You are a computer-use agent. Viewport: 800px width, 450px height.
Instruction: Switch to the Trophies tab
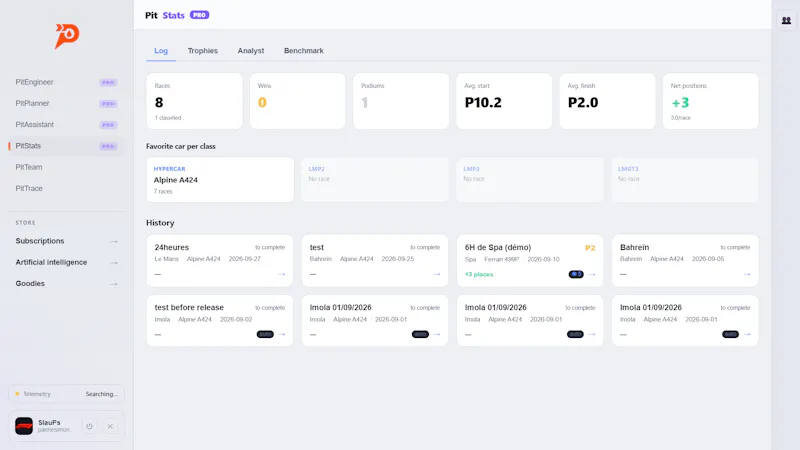click(203, 51)
